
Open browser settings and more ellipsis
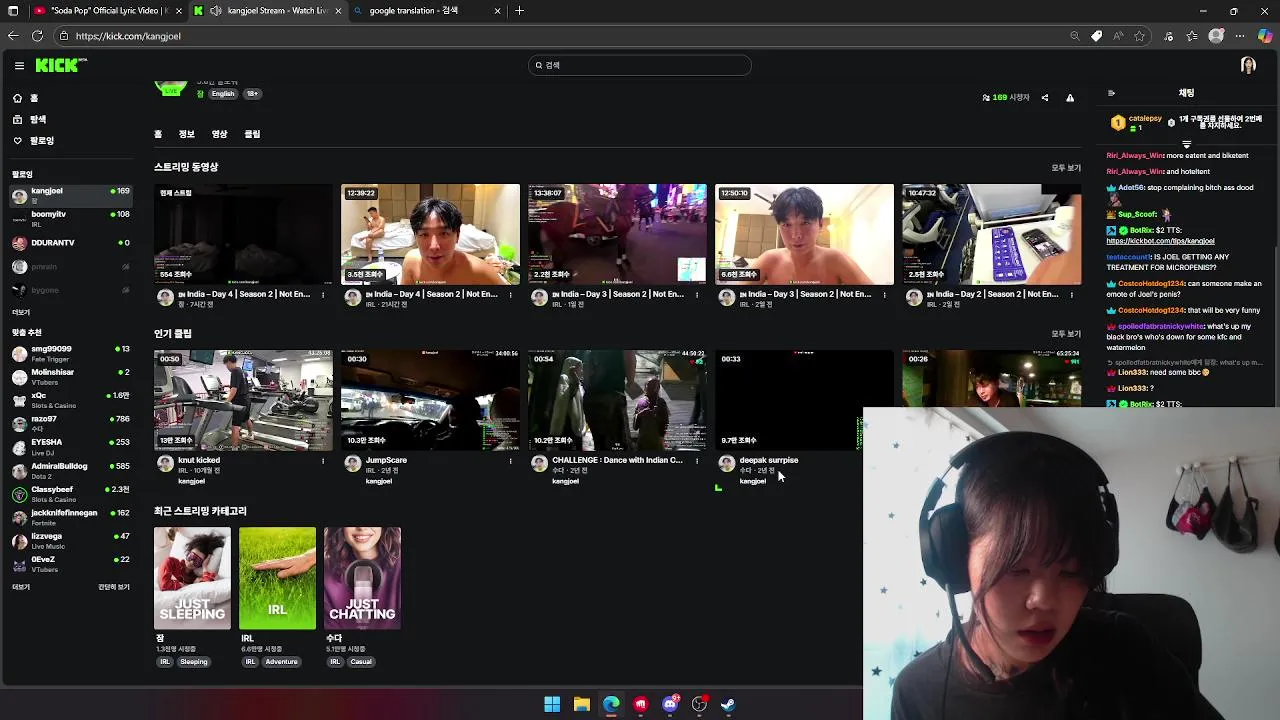[1241, 36]
